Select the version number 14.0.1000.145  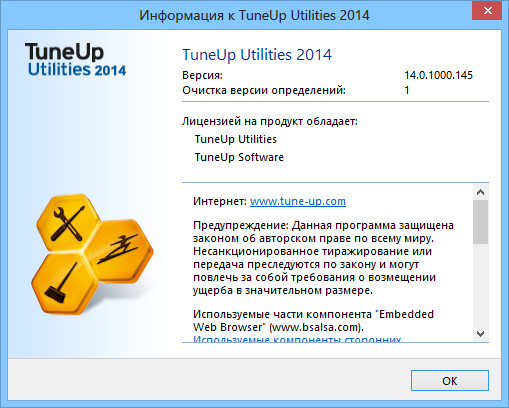(x=438, y=75)
